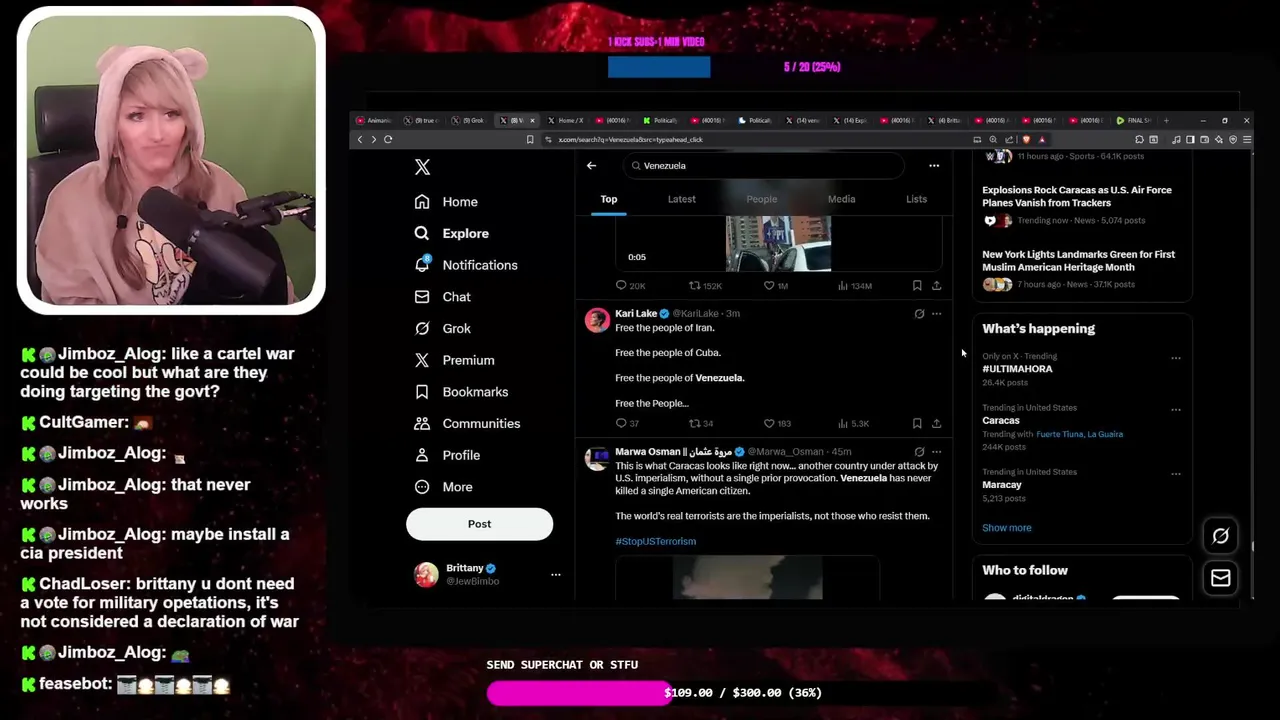Click Brittany @JewBimbo account avatar
Viewport: 1280px width, 720px height.
[x=426, y=574]
